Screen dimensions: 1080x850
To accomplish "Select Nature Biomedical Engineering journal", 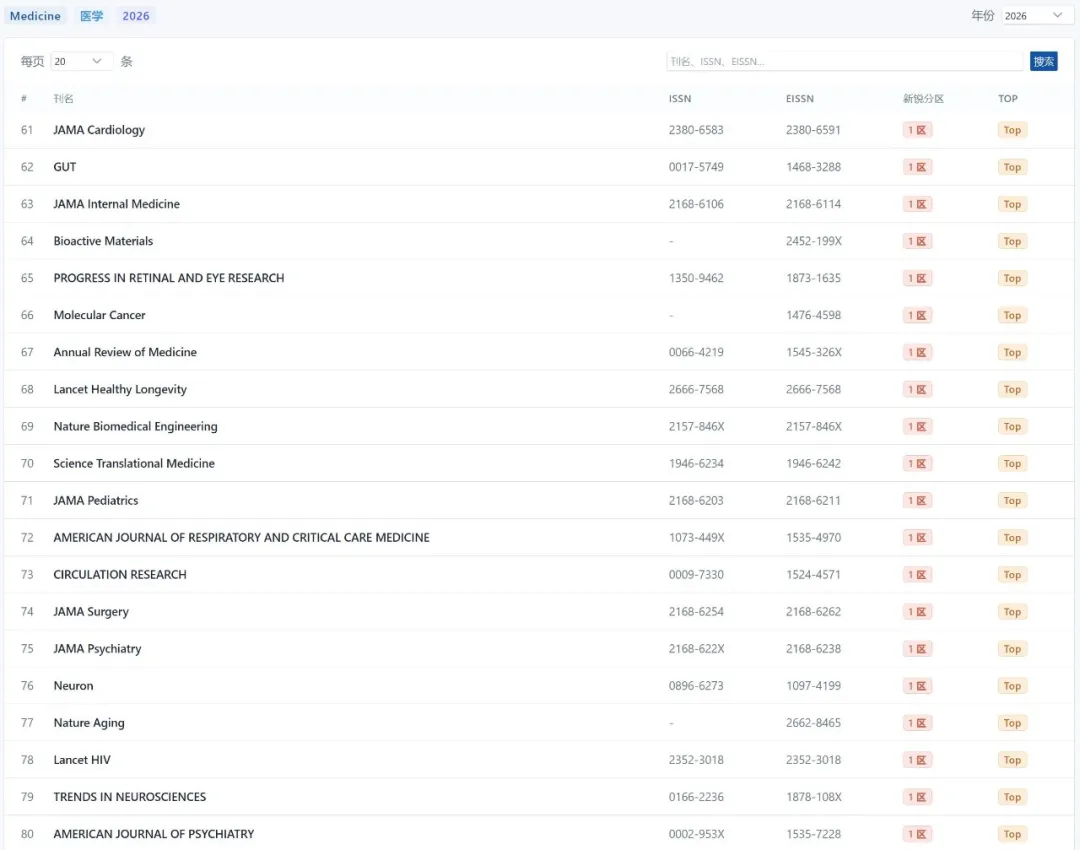I will tap(135, 426).
